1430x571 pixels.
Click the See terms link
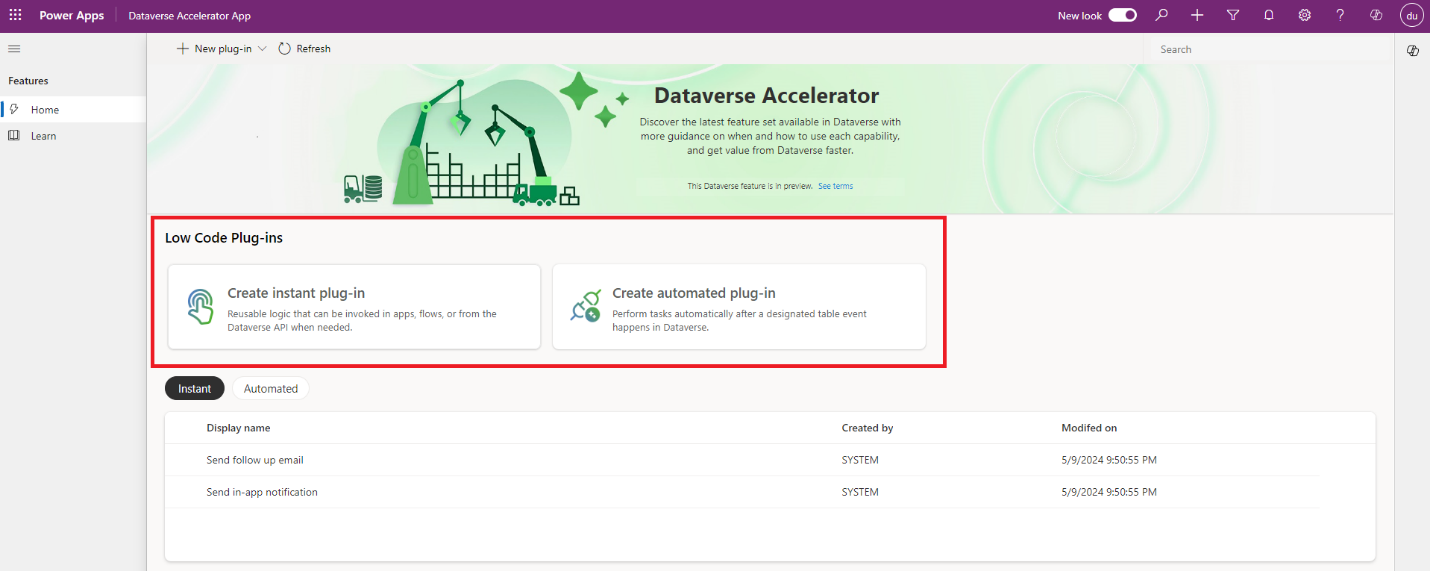(835, 186)
